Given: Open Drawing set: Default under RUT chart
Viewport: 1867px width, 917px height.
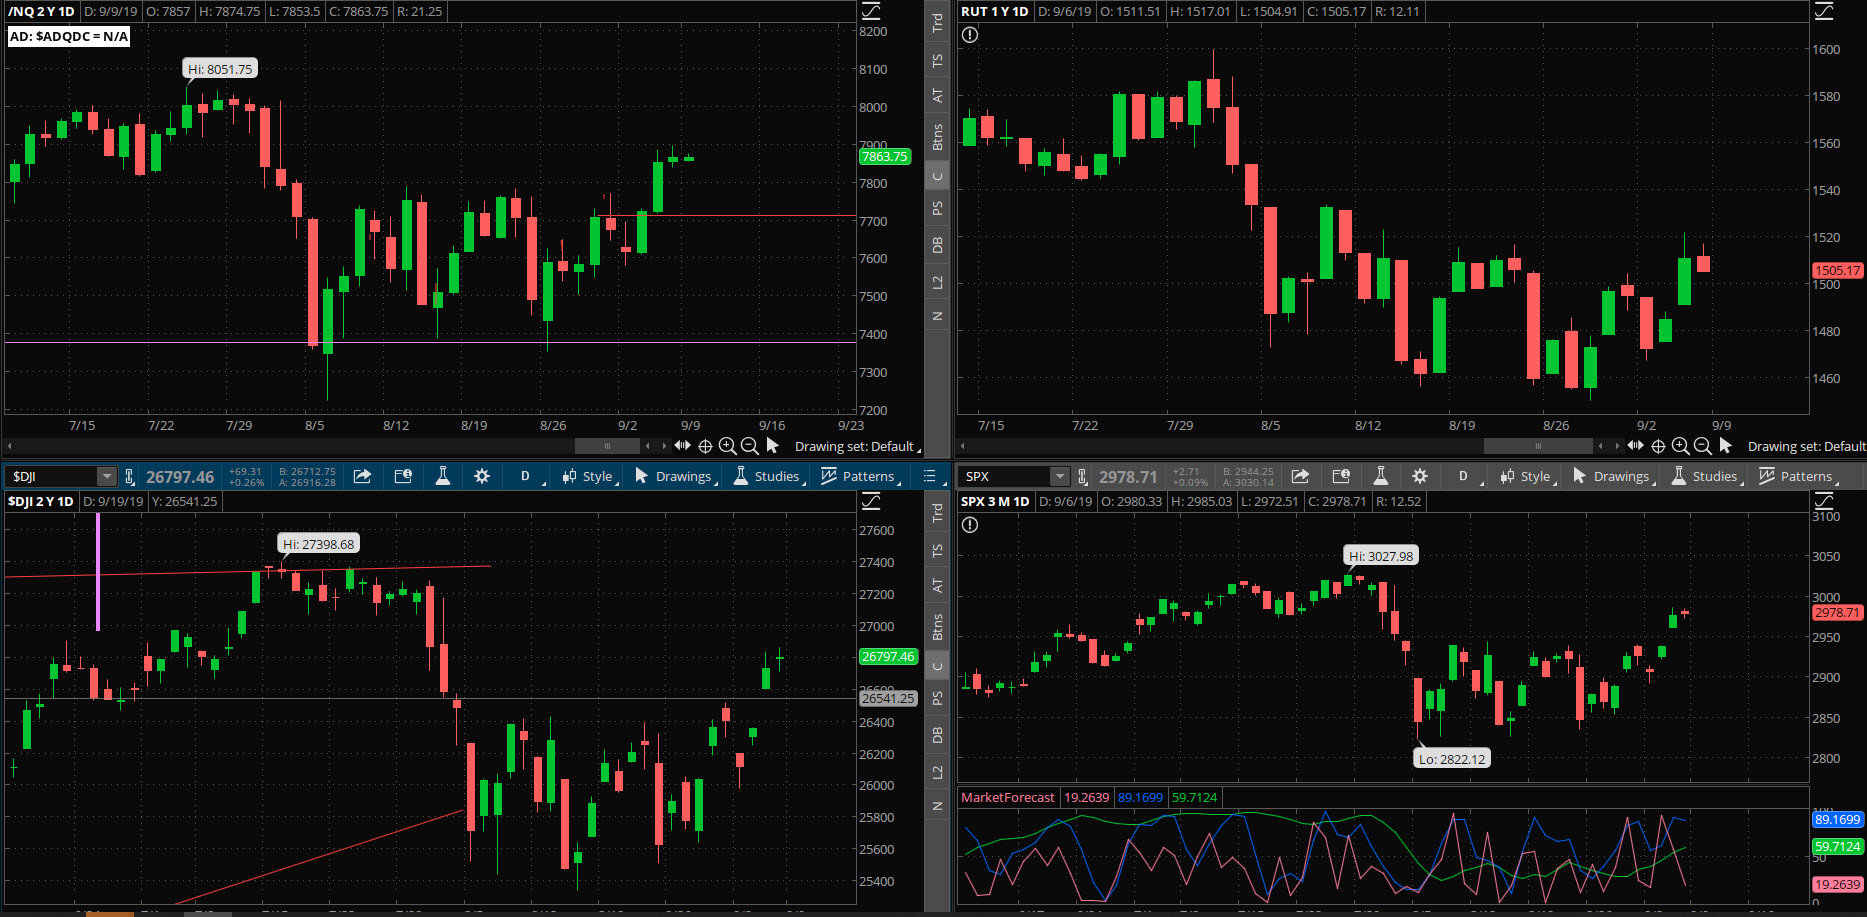Looking at the screenshot, I should [1806, 447].
